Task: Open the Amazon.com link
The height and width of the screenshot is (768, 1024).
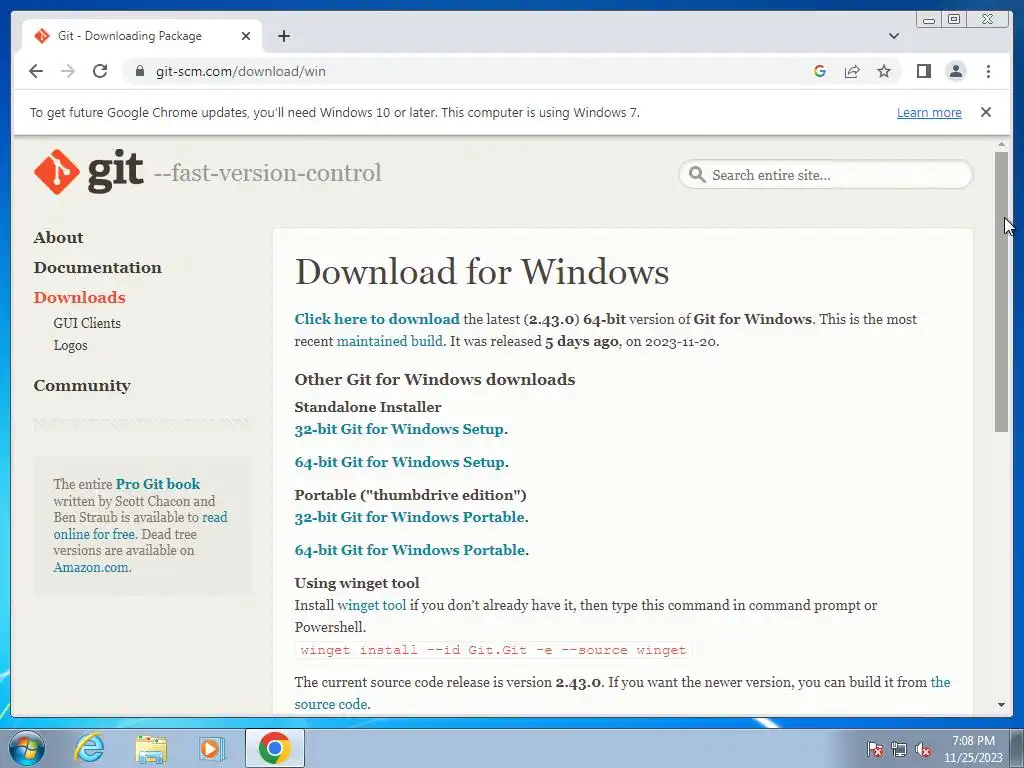Action: 91,567
